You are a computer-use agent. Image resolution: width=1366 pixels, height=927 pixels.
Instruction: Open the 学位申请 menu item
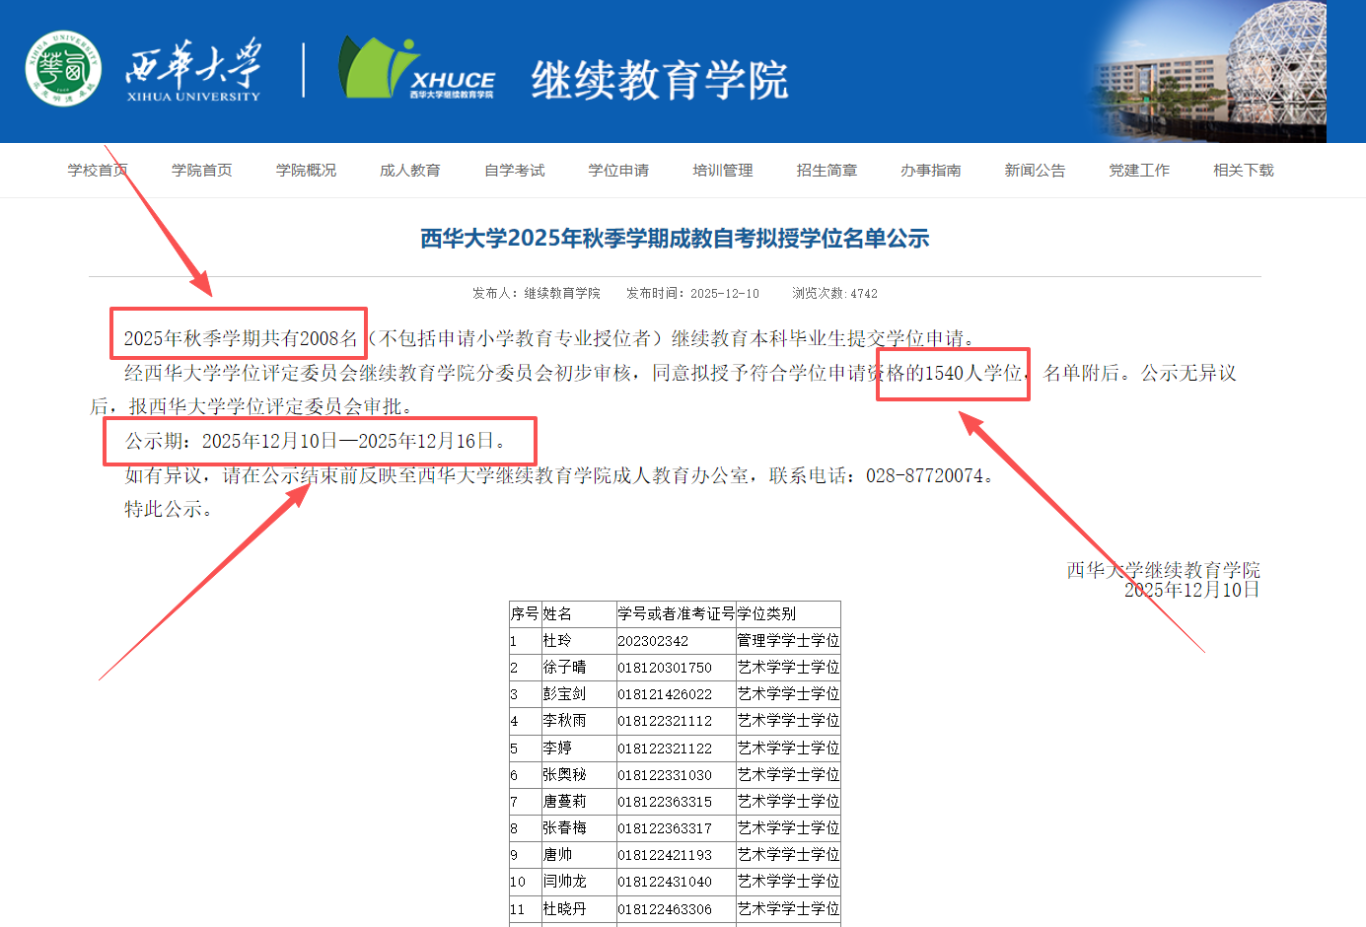(x=619, y=170)
